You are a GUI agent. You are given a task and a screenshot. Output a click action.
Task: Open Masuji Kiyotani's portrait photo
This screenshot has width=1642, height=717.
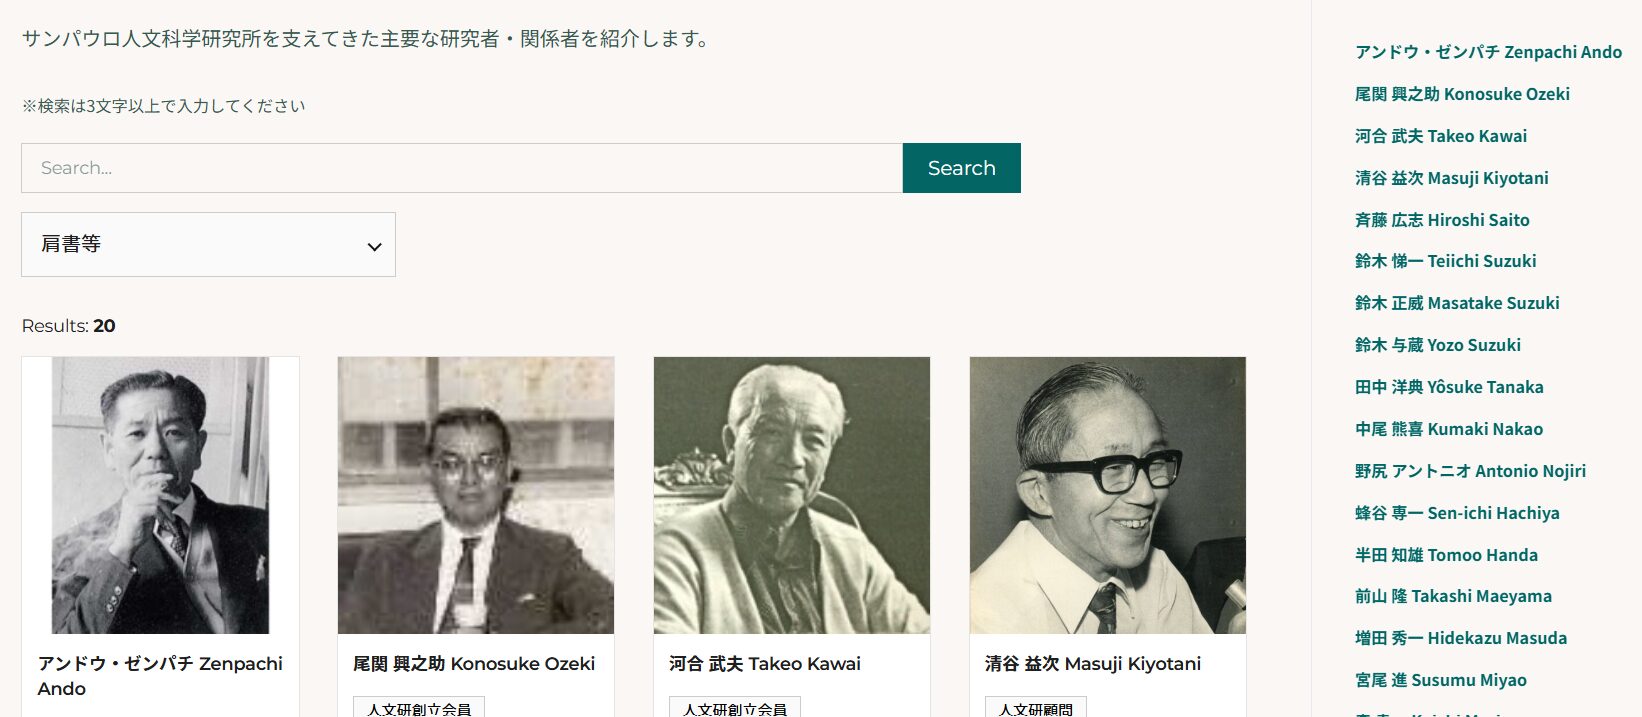(1108, 495)
